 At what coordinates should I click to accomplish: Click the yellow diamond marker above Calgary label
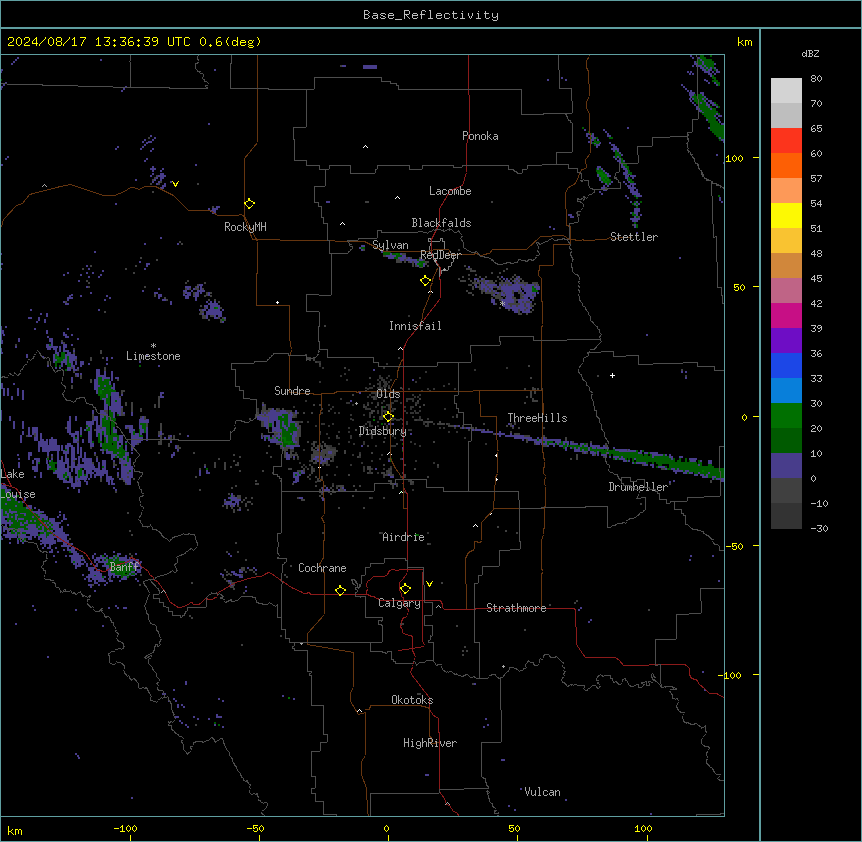[x=405, y=589]
